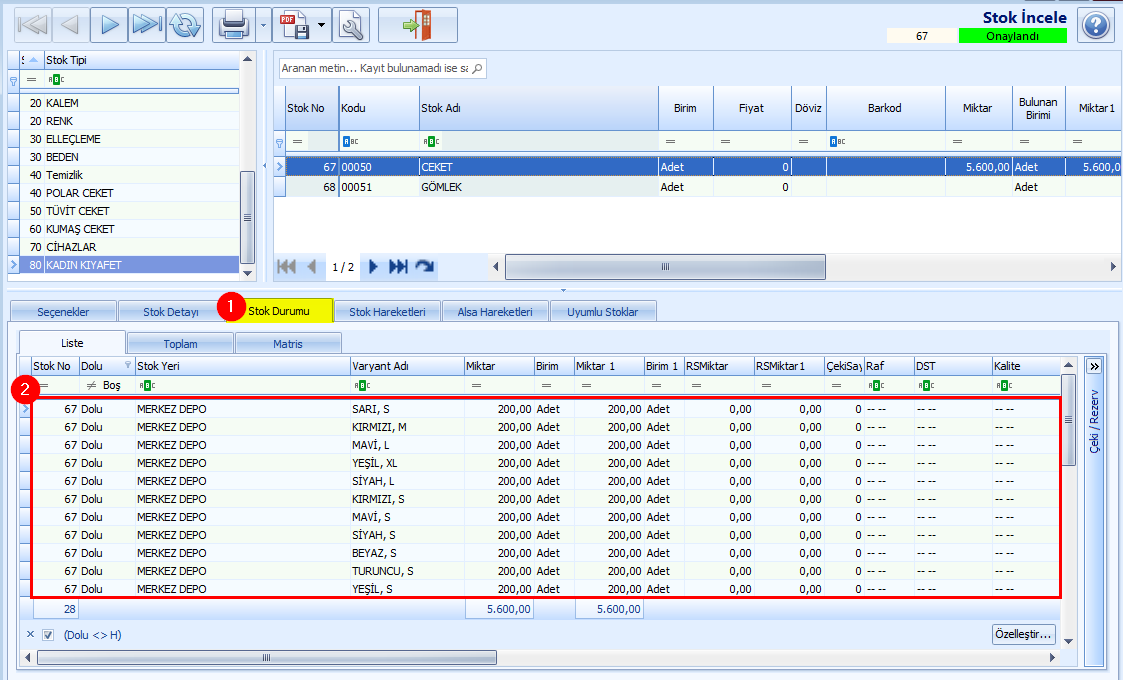
Task: Open PDF export dropdown arrow
Action: [322, 25]
